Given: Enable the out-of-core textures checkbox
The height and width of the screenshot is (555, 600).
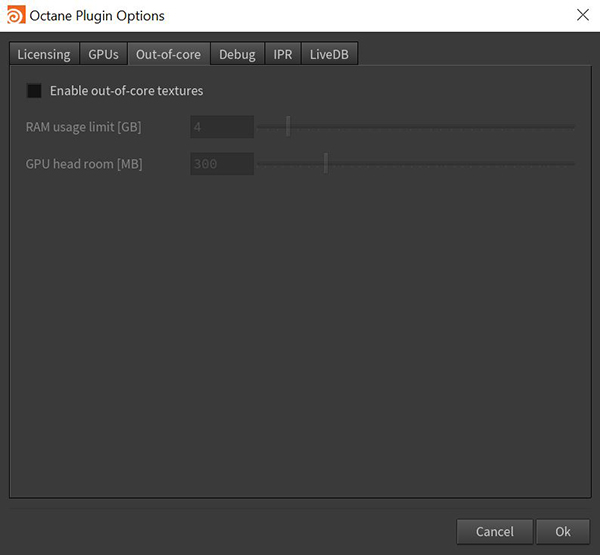Looking at the screenshot, I should pyautogui.click(x=35, y=91).
